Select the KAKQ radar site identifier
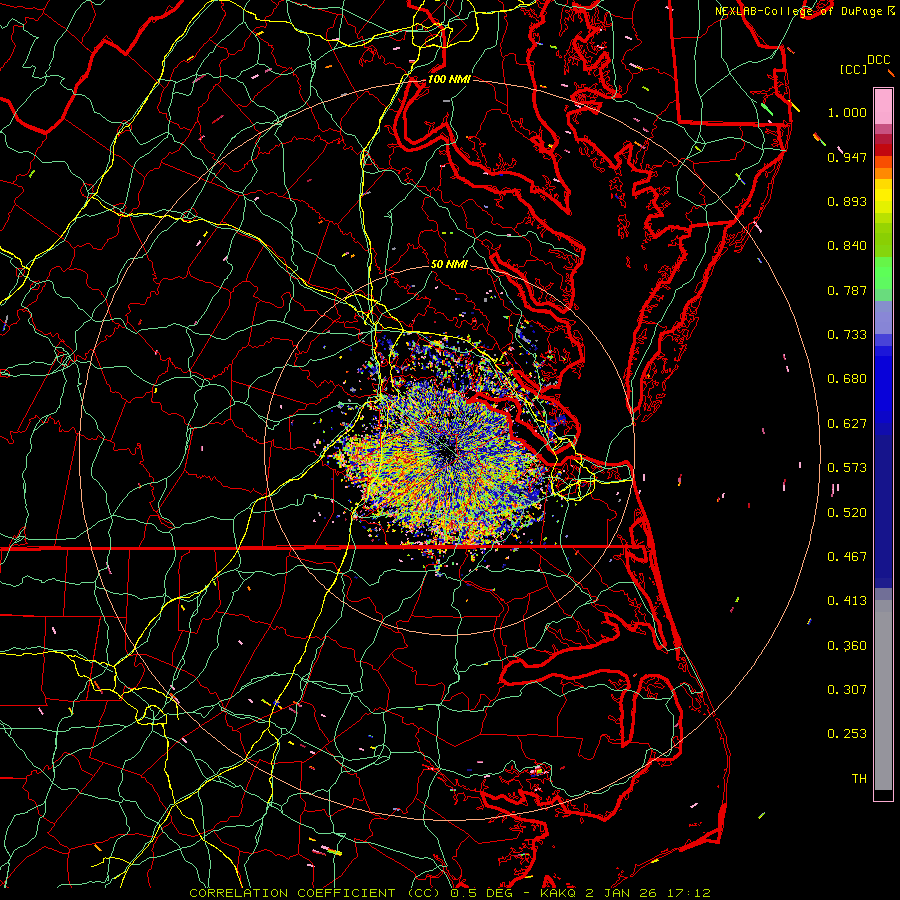Image resolution: width=900 pixels, height=900 pixels. click(558, 893)
